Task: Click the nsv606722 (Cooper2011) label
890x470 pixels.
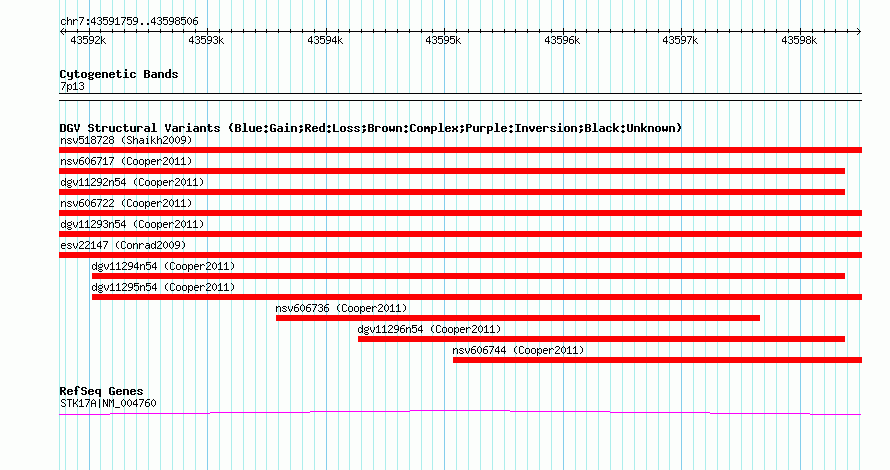Action: [x=126, y=203]
